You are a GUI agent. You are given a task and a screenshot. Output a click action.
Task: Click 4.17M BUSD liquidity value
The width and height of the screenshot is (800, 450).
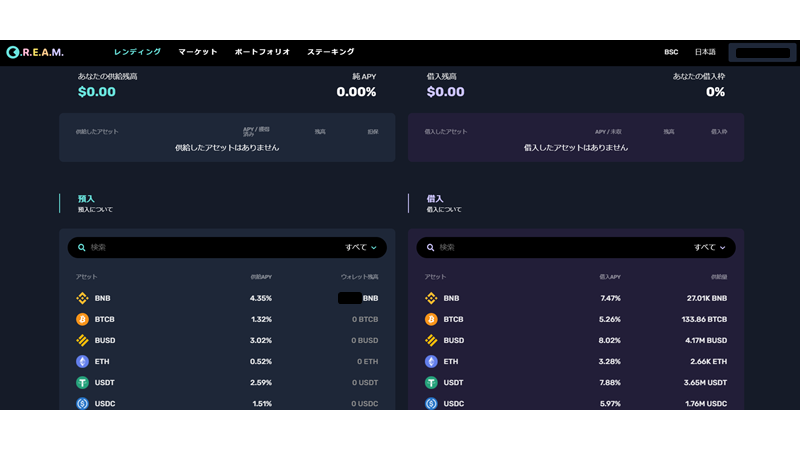706,340
